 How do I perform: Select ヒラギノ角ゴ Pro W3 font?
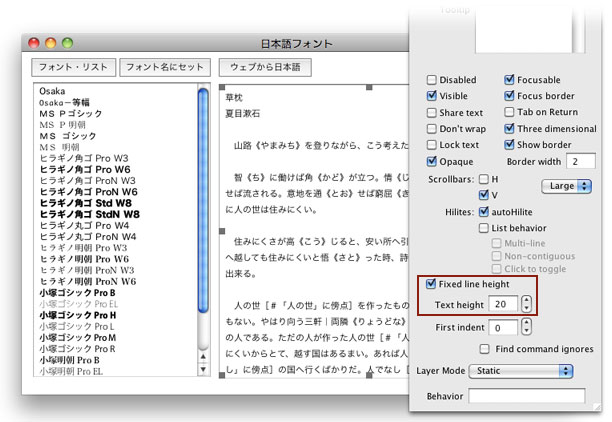coord(84,158)
